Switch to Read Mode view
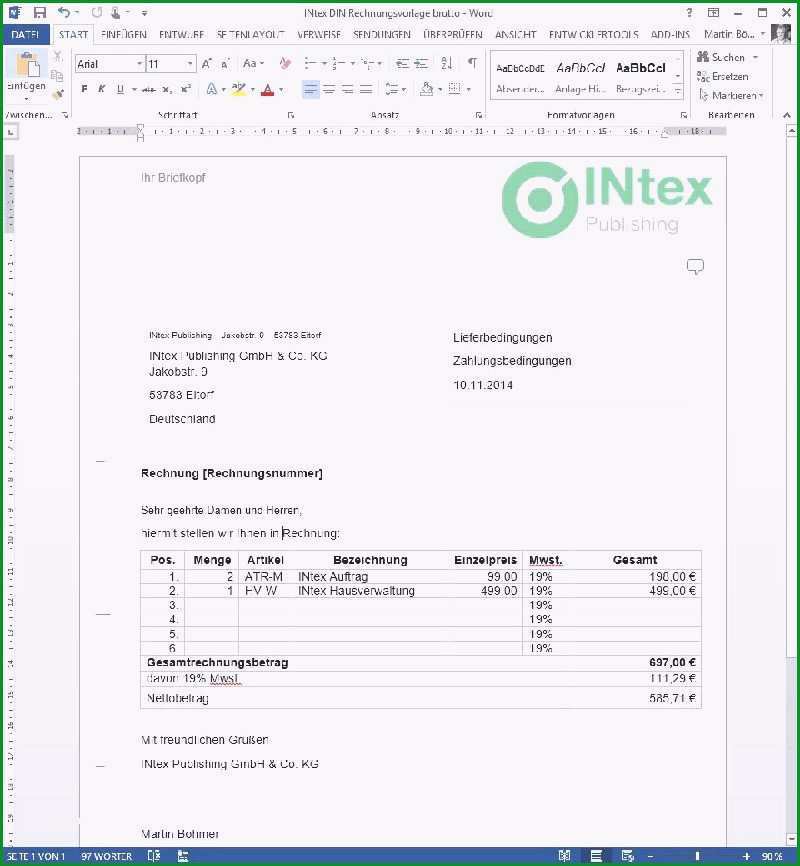 (564, 856)
